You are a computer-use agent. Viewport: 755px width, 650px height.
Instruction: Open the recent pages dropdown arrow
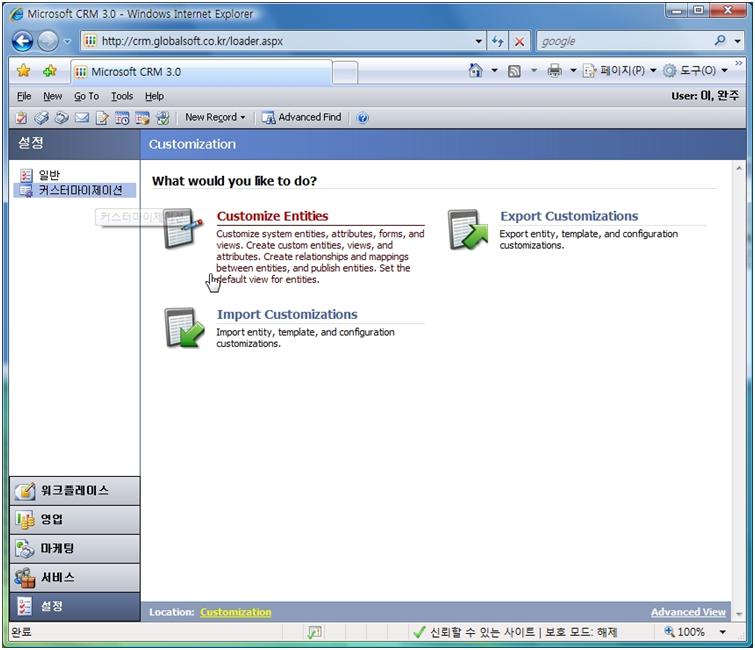click(67, 41)
